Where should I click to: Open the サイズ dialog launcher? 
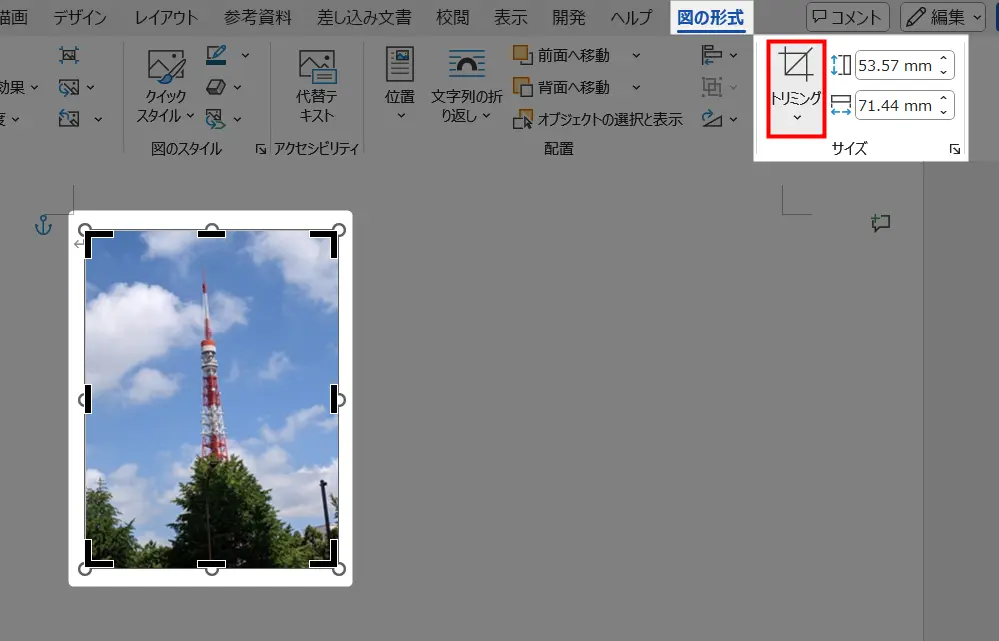click(x=955, y=149)
